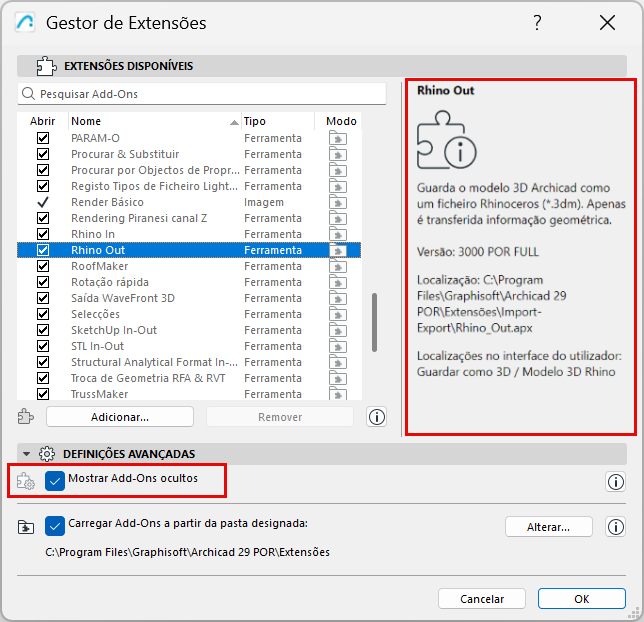The image size is (644, 622).
Task: Click the Archicad logo icon in title bar
Action: [25, 23]
